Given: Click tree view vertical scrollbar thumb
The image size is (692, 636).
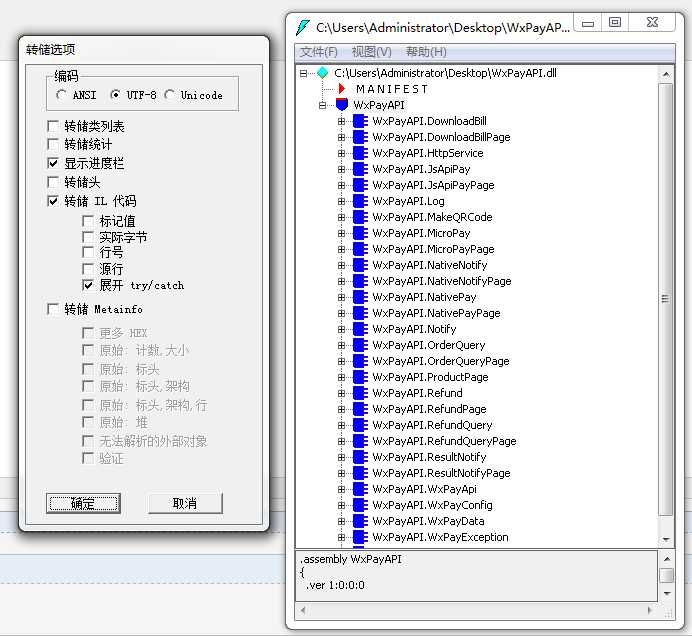Looking at the screenshot, I should tap(666, 299).
